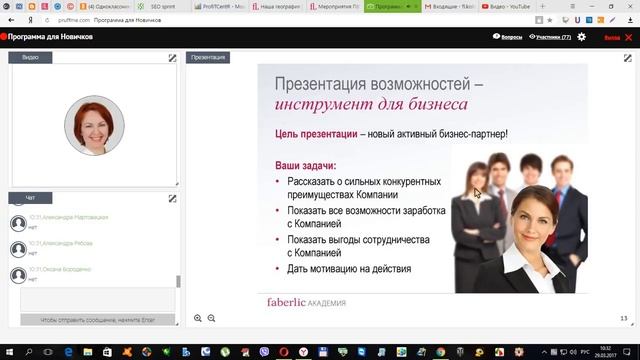
Task: Open the browser downloads arrow
Action: tap(631, 20)
